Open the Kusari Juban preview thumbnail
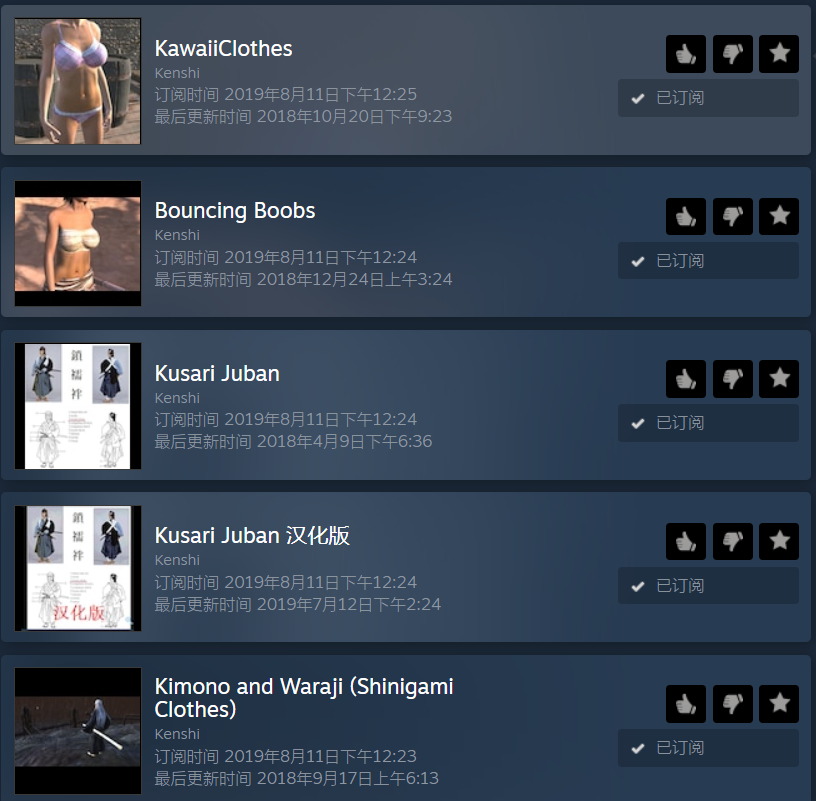The width and height of the screenshot is (816, 801). 78,406
